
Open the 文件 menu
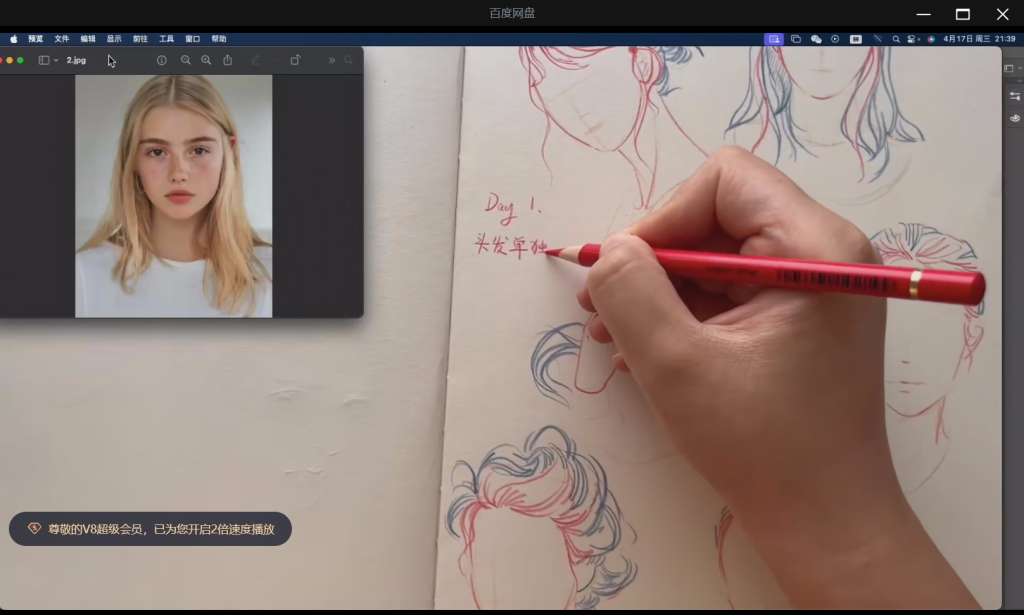(x=62, y=39)
